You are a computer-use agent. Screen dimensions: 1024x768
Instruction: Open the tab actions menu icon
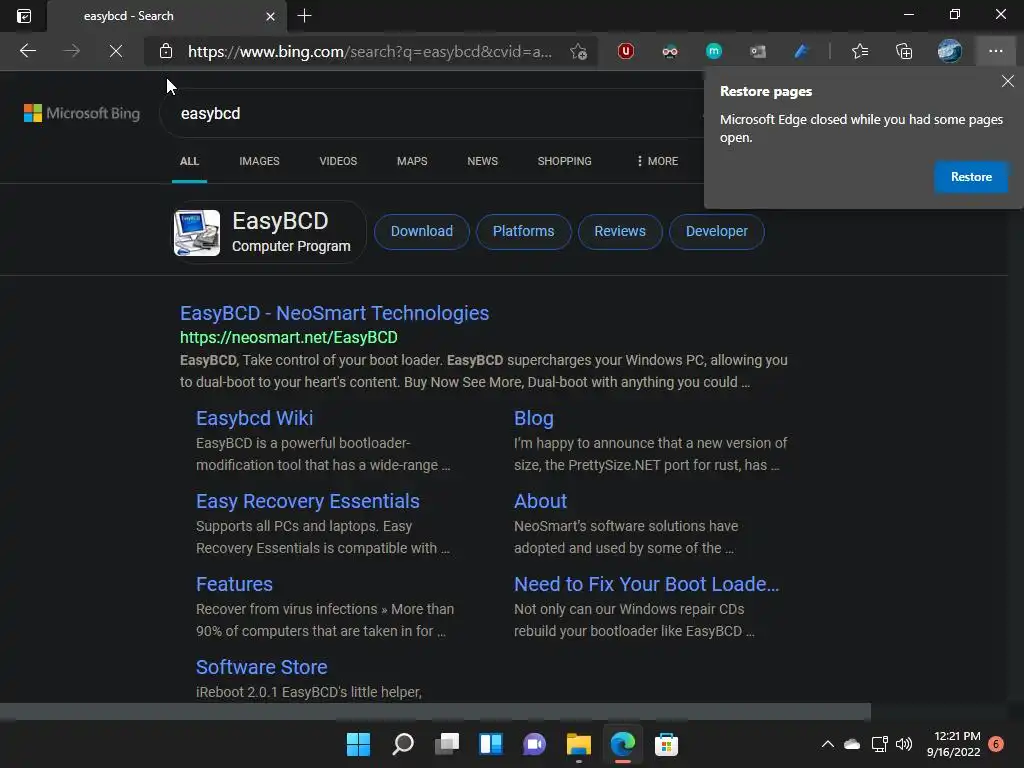point(24,16)
